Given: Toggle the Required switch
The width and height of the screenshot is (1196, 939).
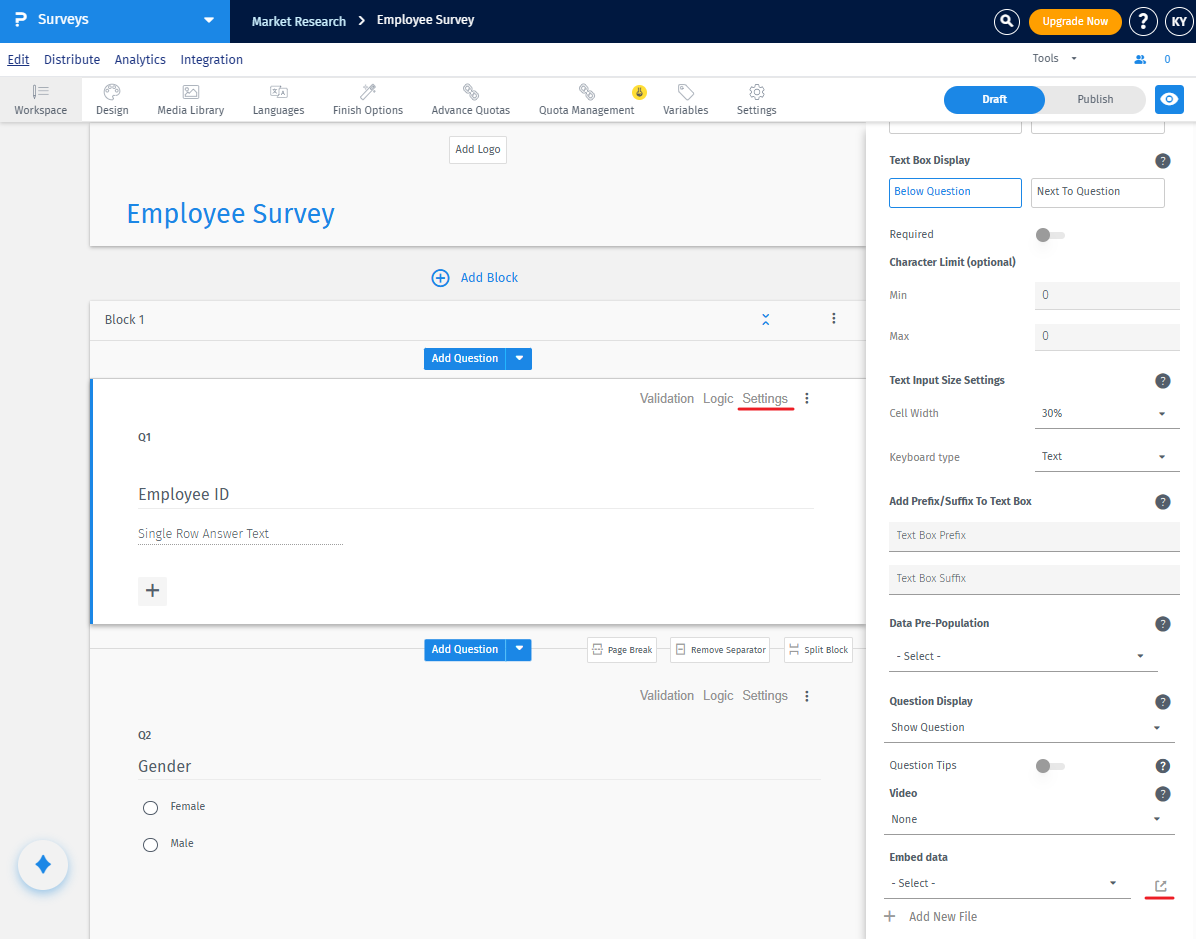Looking at the screenshot, I should pyautogui.click(x=1050, y=235).
